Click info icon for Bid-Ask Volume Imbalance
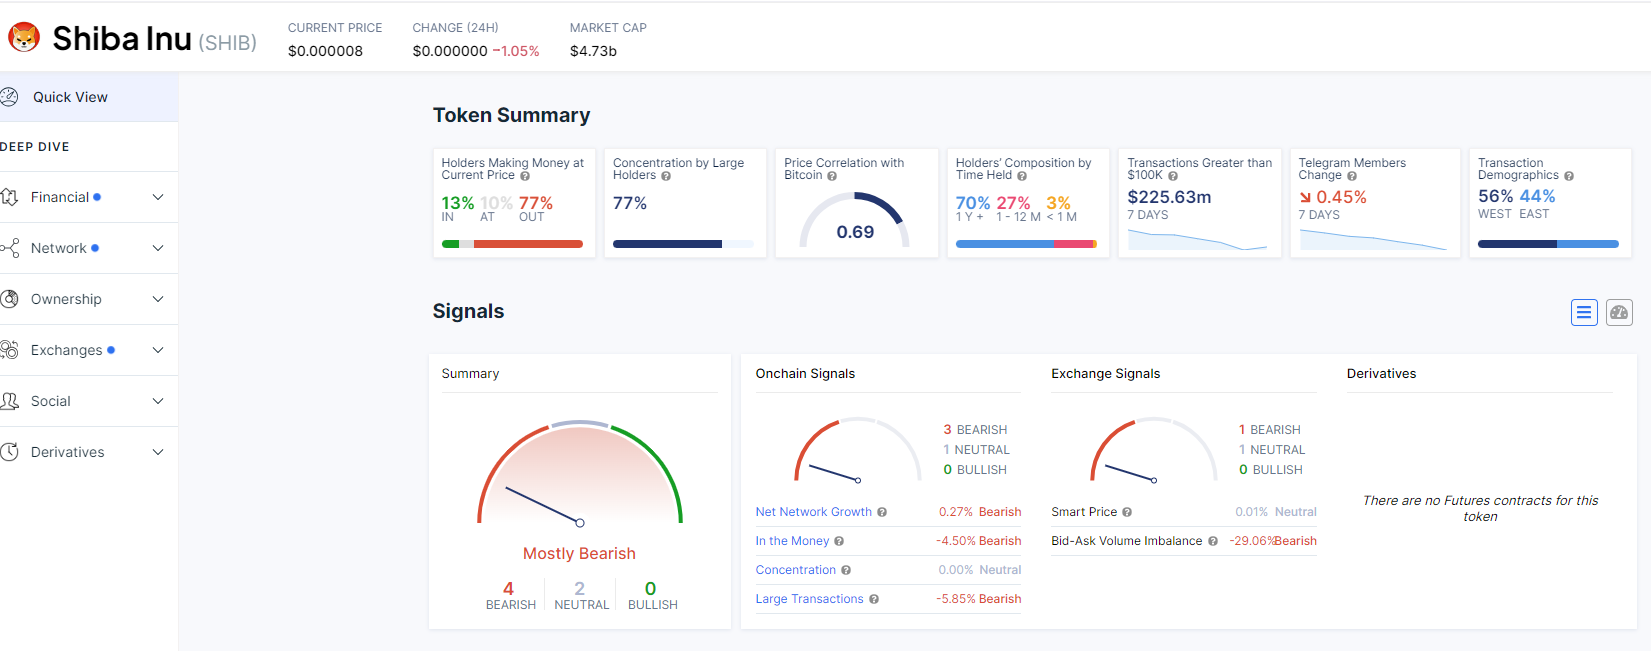This screenshot has width=1651, height=651. tap(1213, 541)
